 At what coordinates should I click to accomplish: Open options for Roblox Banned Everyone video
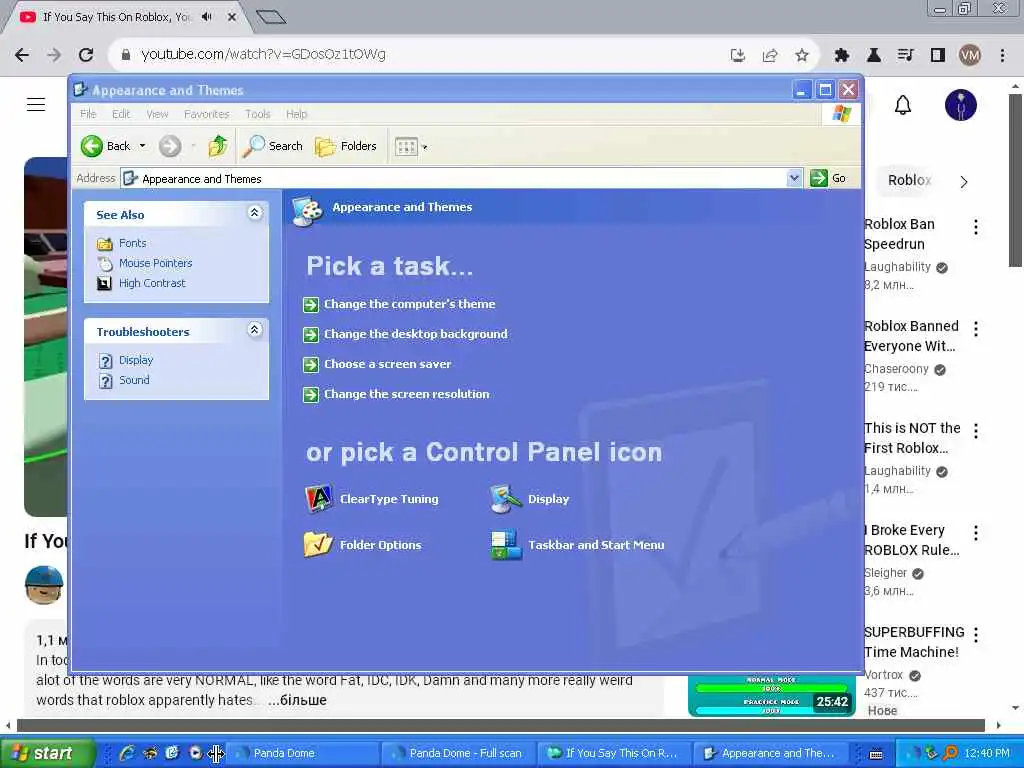(976, 328)
